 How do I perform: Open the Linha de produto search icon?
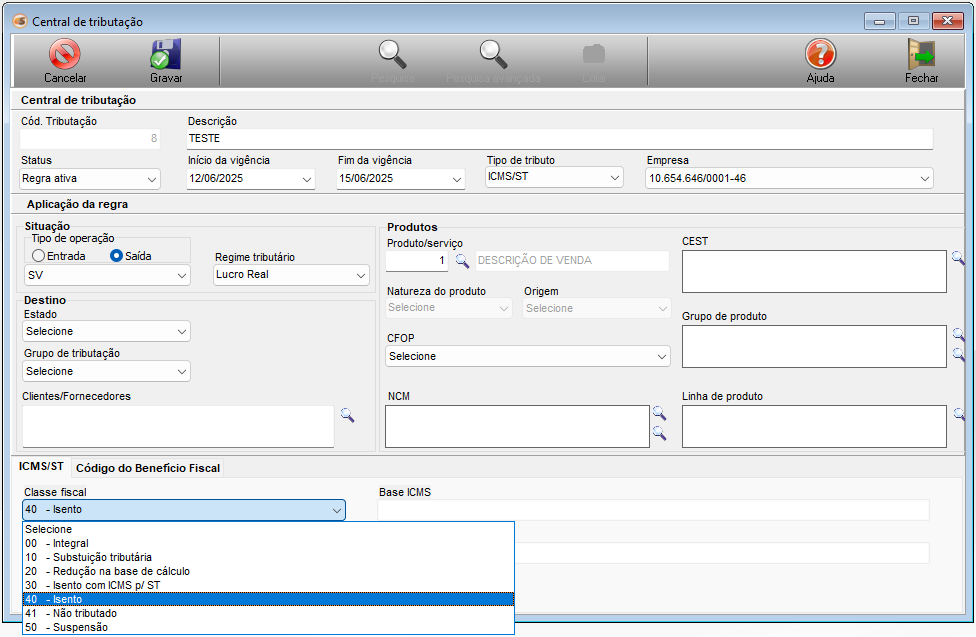point(958,414)
